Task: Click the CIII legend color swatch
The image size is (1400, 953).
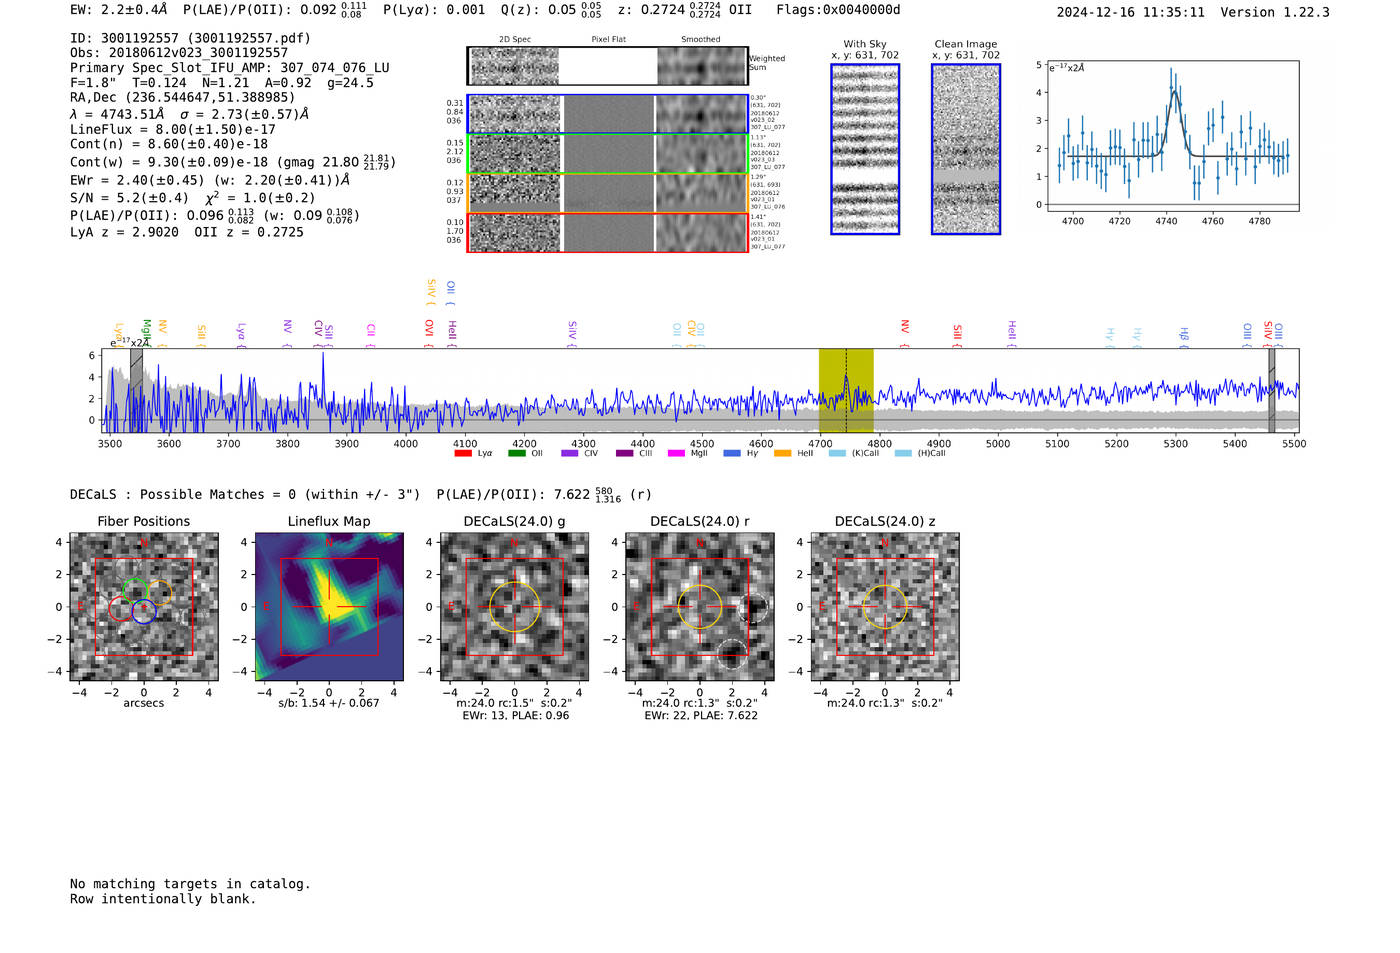Action: [625, 454]
